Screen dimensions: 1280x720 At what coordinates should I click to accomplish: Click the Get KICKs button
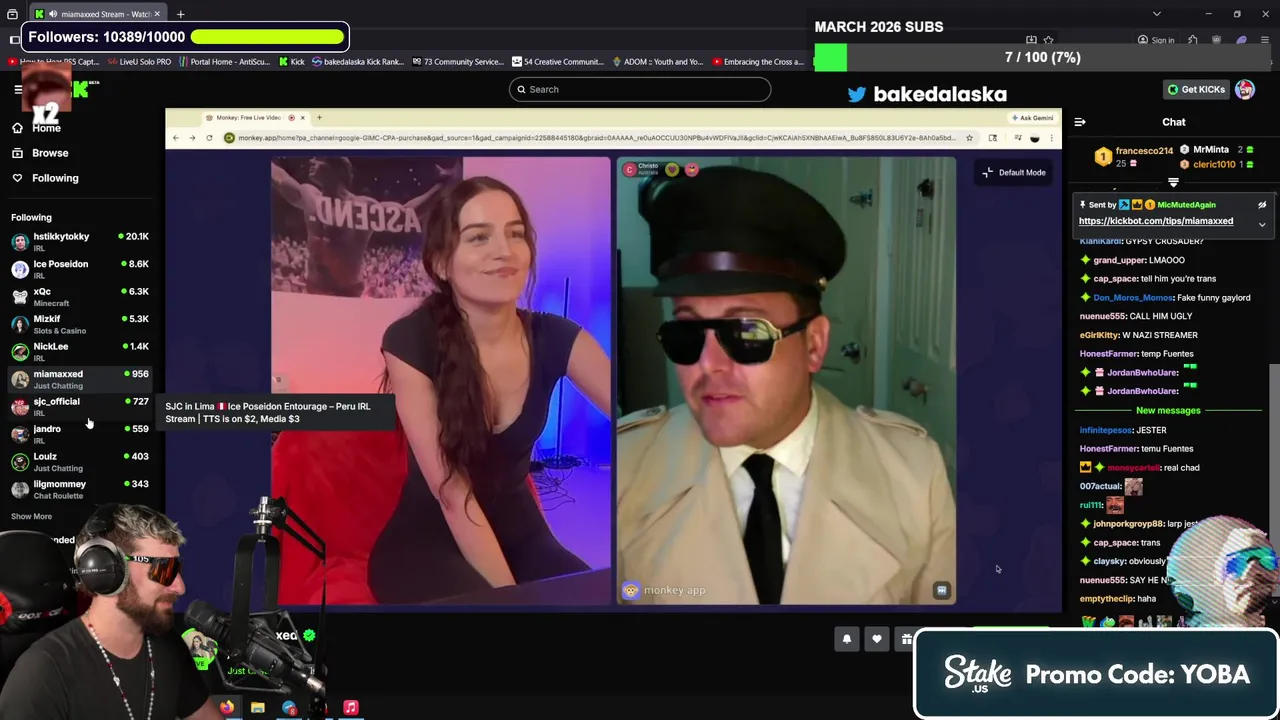pyautogui.click(x=1196, y=89)
